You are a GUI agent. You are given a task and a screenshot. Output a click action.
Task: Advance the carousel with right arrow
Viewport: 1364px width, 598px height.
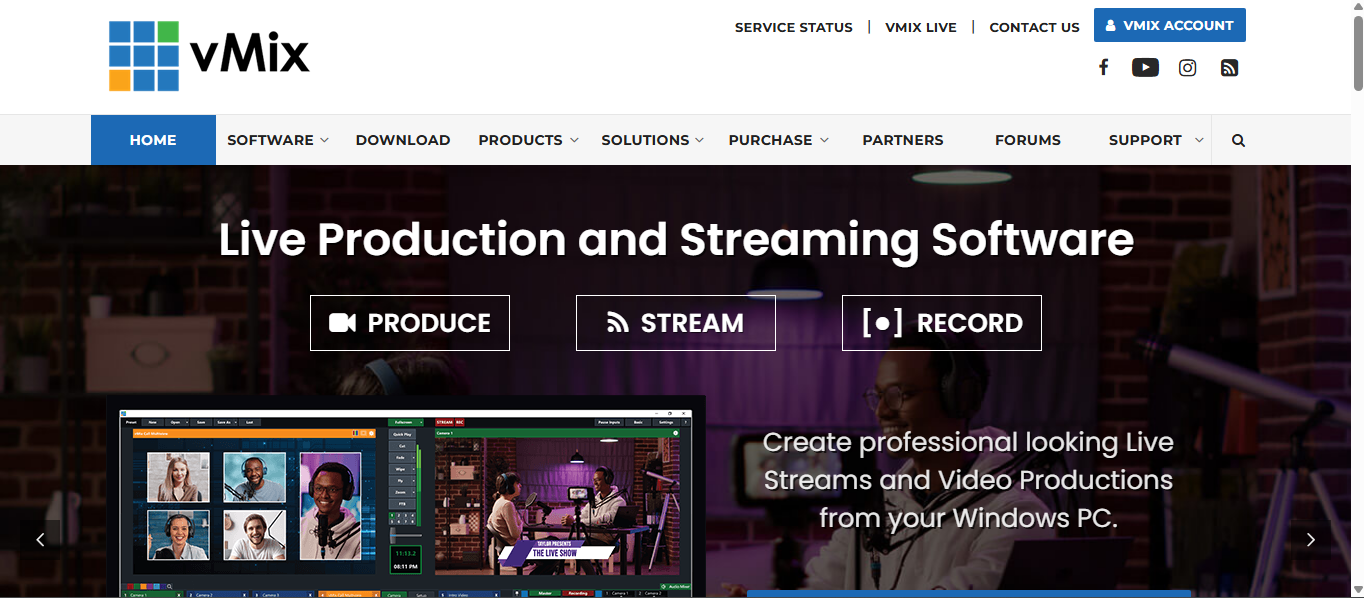1311,539
